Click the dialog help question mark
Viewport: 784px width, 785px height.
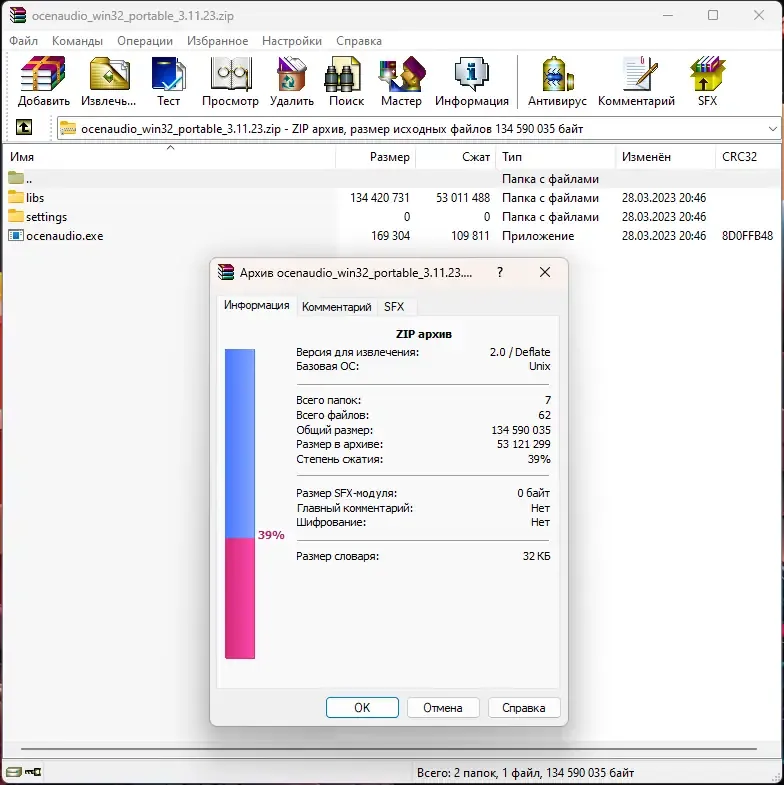click(x=500, y=272)
